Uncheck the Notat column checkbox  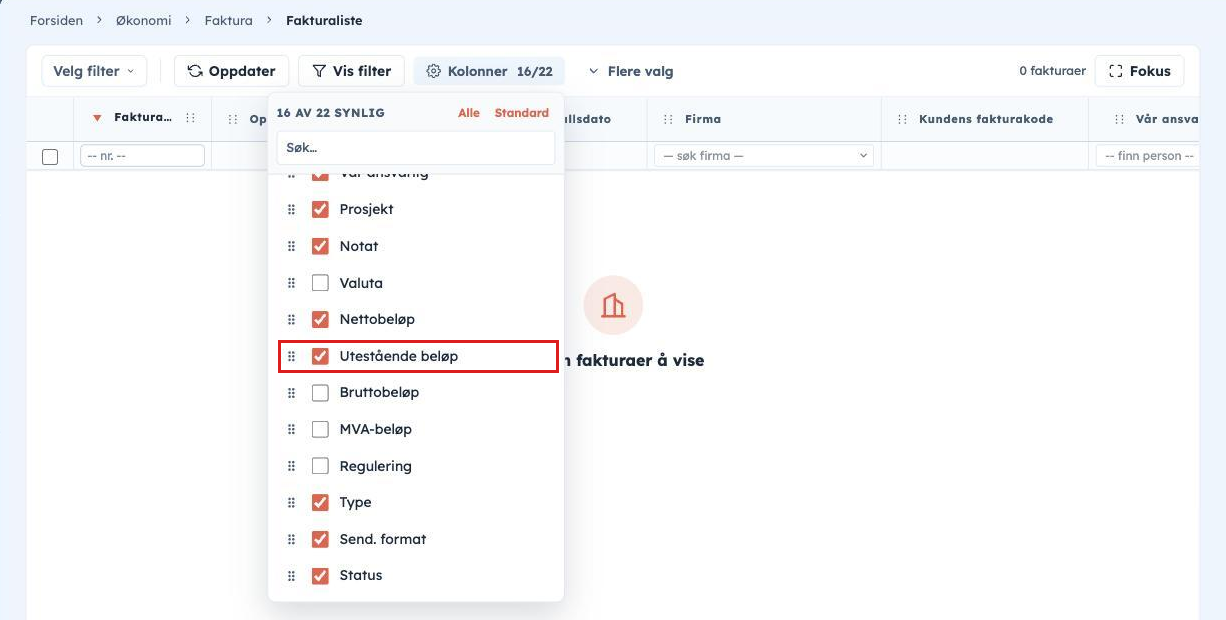point(320,246)
